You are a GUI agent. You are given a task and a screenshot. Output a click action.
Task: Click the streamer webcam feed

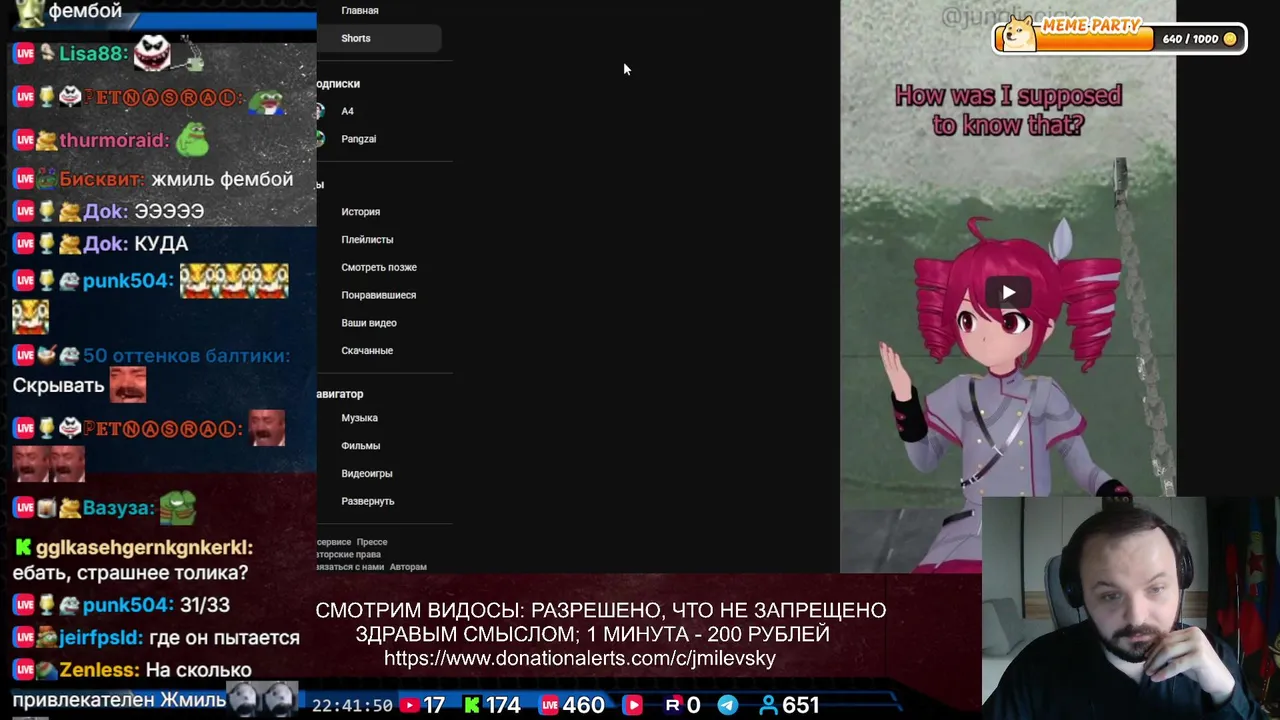point(1131,608)
